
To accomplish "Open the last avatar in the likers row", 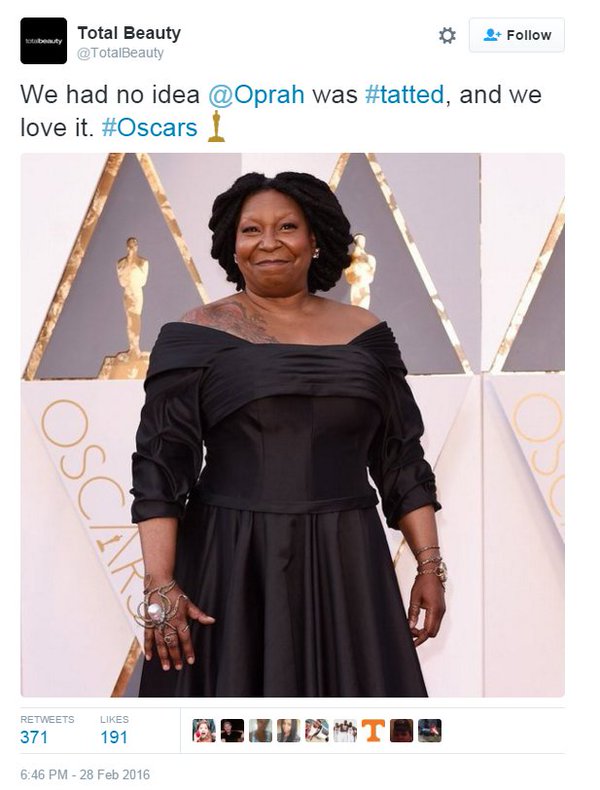I will point(430,731).
